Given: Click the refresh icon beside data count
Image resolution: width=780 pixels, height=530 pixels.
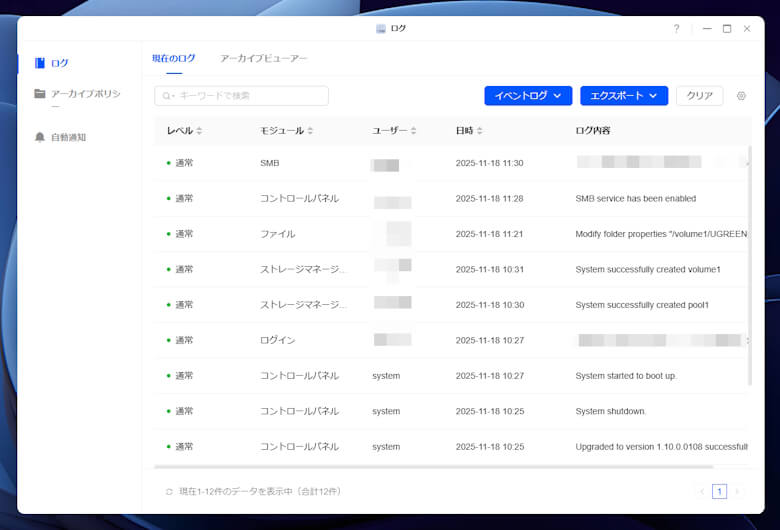Looking at the screenshot, I should 169,491.
